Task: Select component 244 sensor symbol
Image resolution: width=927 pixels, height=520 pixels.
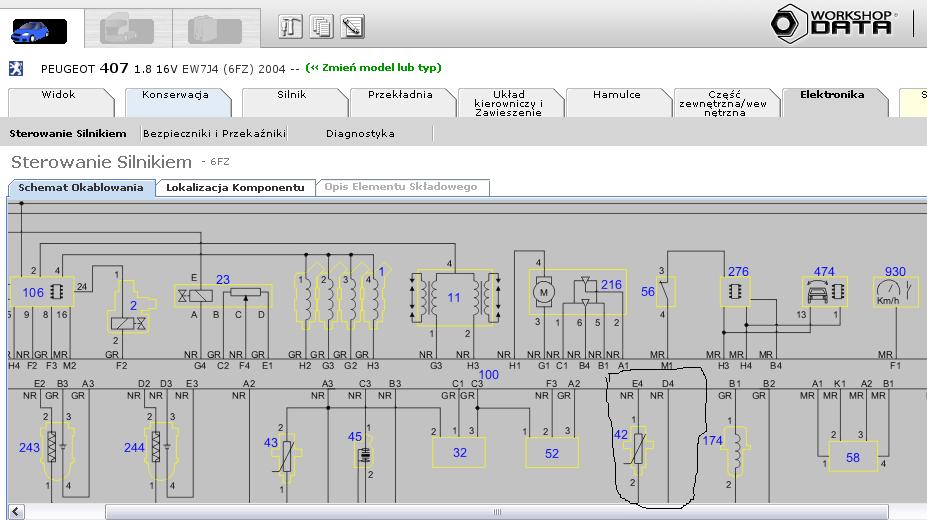Action: pos(160,450)
